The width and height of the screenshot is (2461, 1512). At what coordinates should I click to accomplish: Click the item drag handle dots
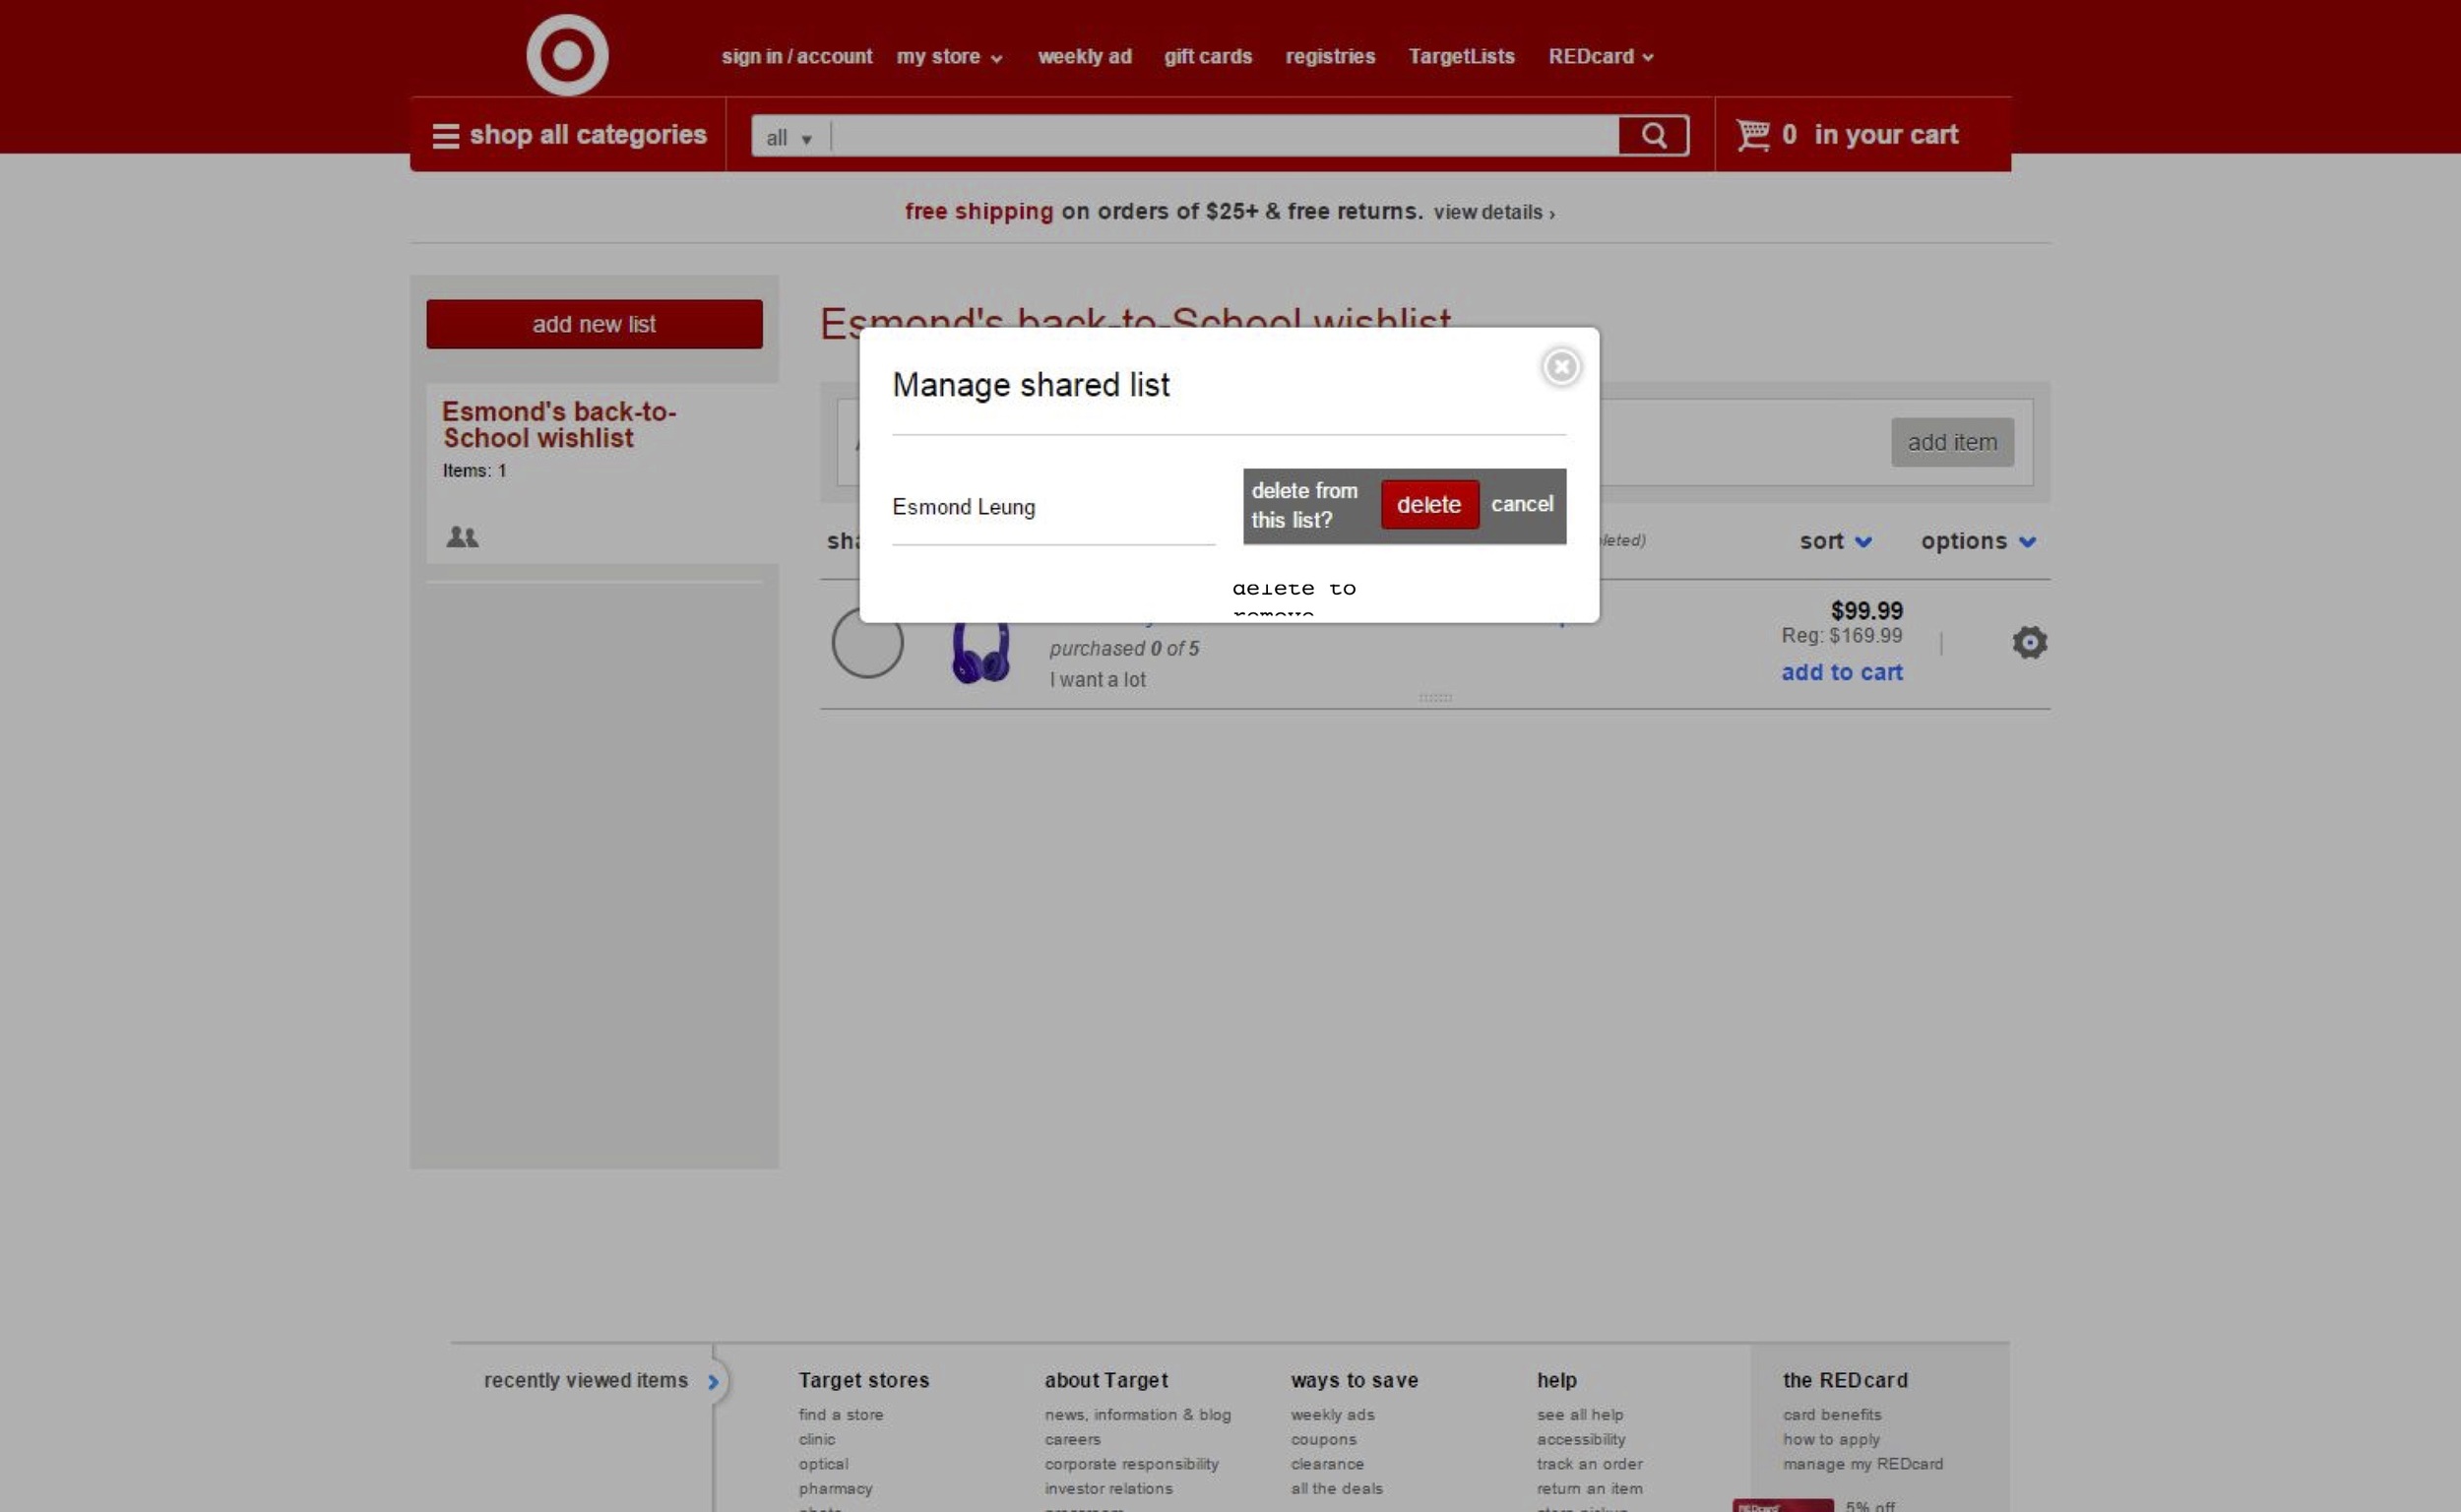[x=1435, y=698]
